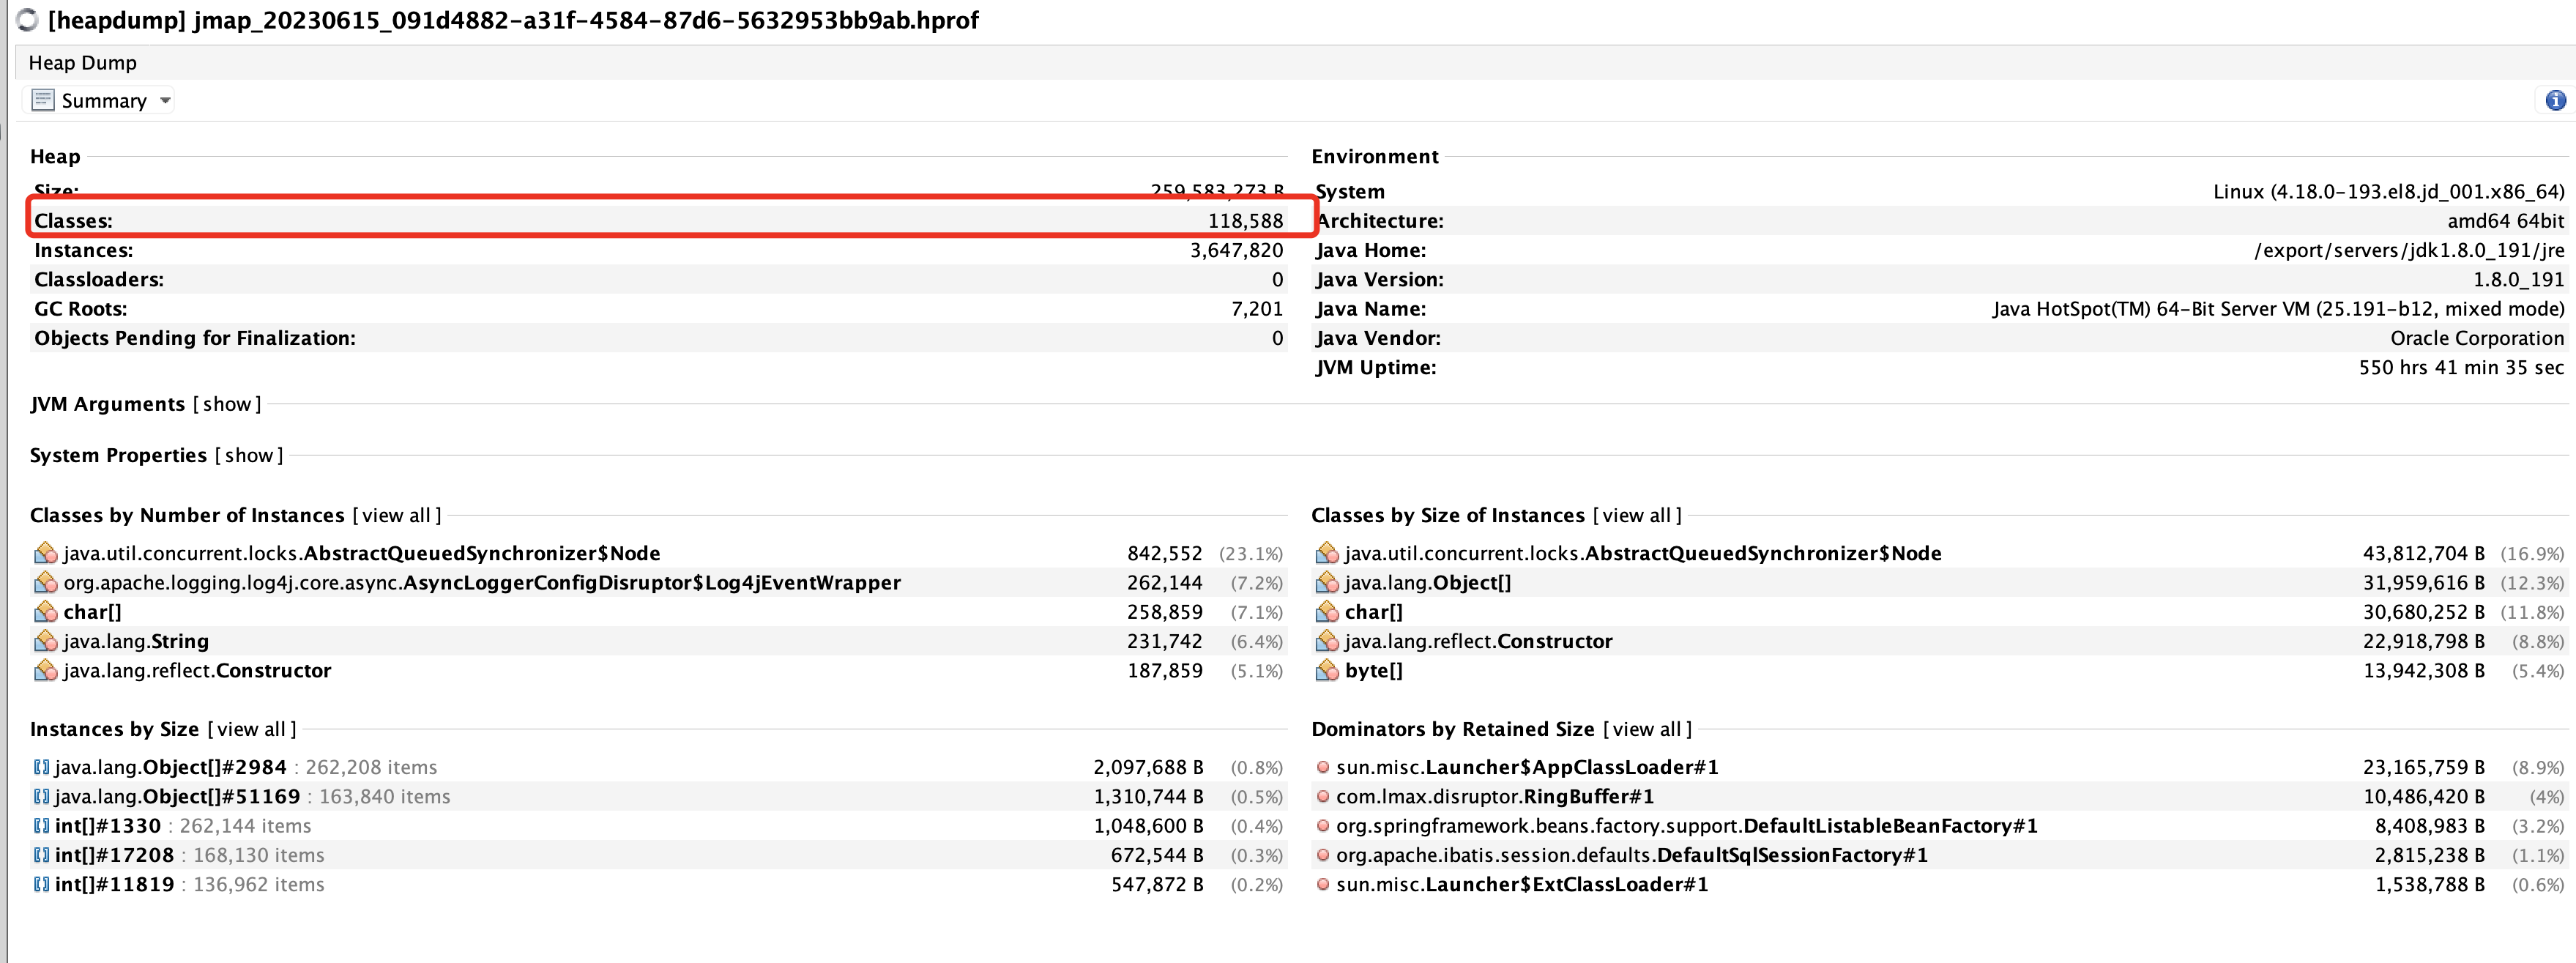Viewport: 2576px width, 963px height.
Task: Select the Heap Dump tab
Action: 83,63
